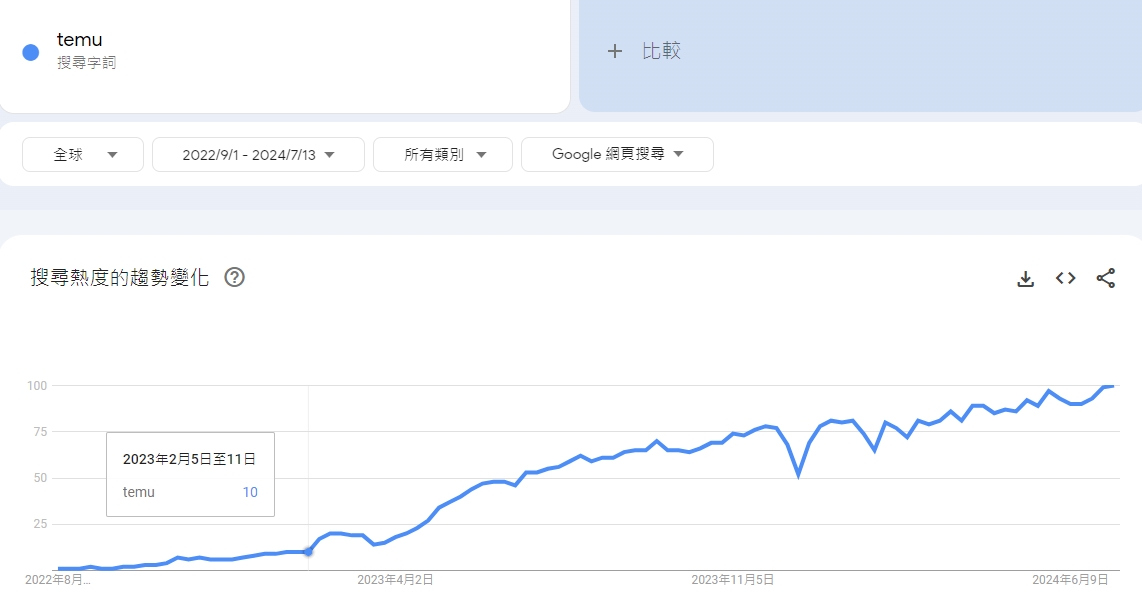Click the 2023年4月2日 axis label
Viewport: 1142px width, 602px height.
395,580
